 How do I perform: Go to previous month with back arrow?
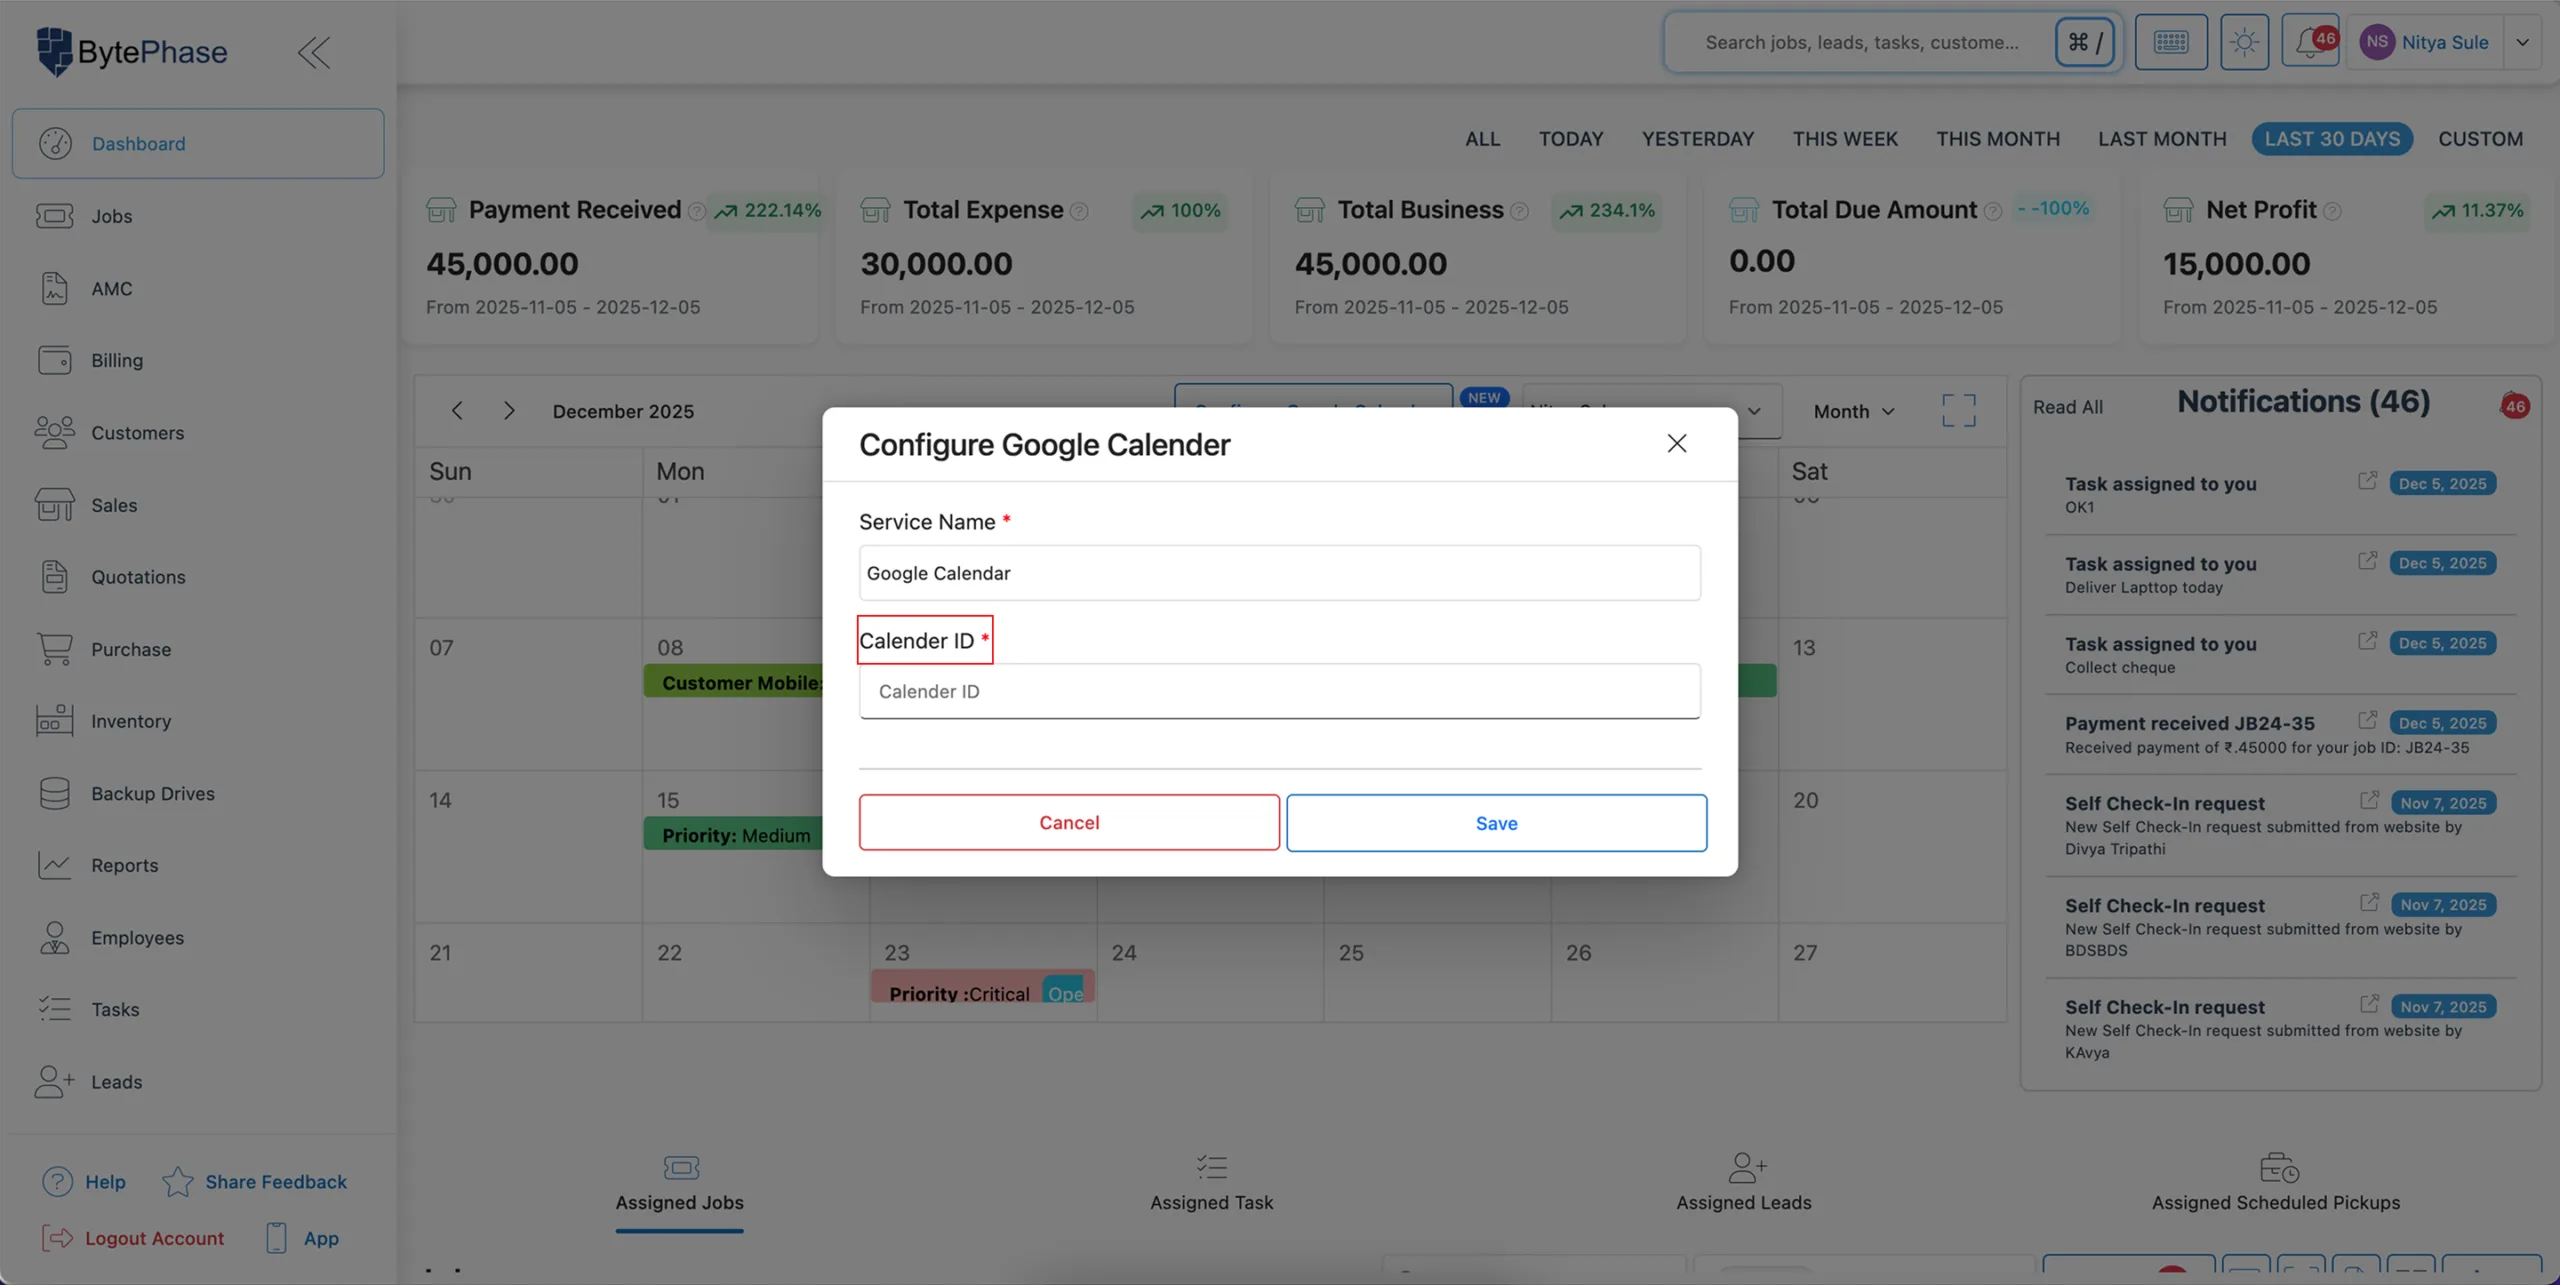point(457,410)
